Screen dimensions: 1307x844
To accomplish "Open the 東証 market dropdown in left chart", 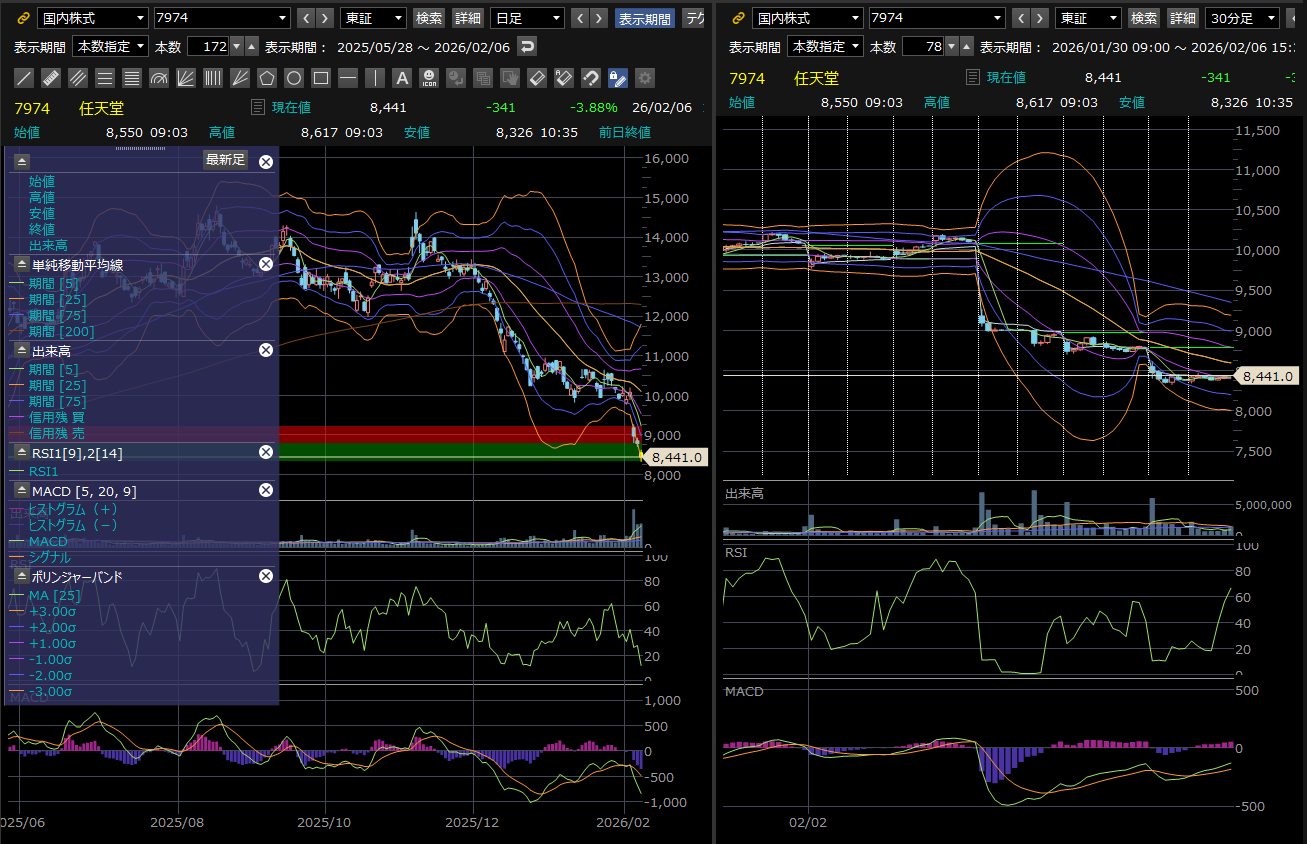I will point(373,18).
